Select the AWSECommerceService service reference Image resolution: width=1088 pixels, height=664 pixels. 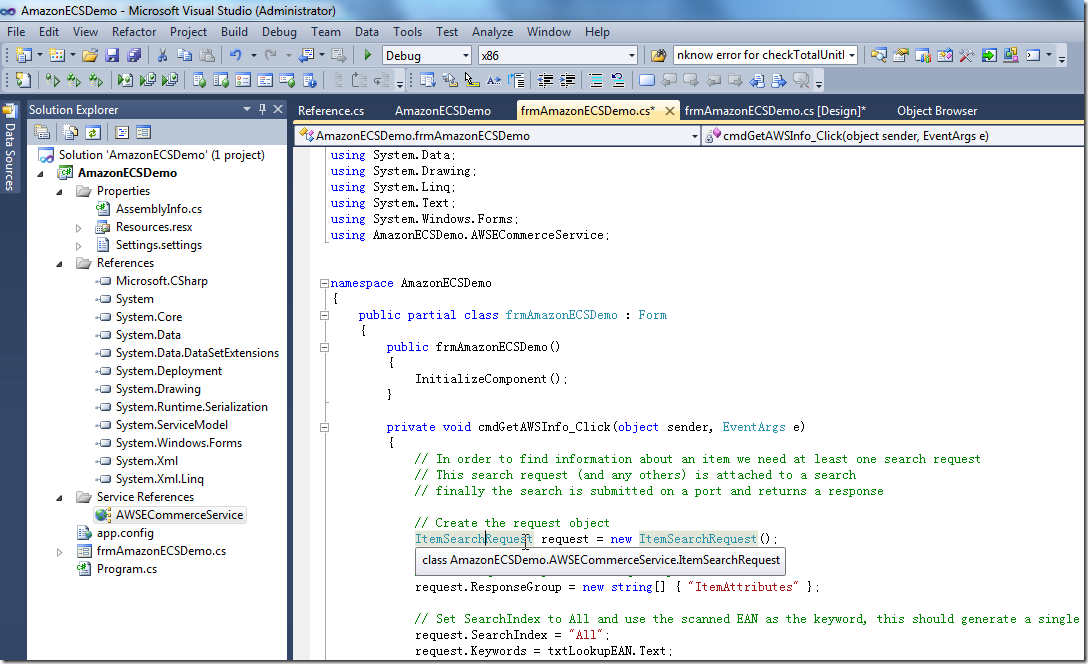coord(179,515)
